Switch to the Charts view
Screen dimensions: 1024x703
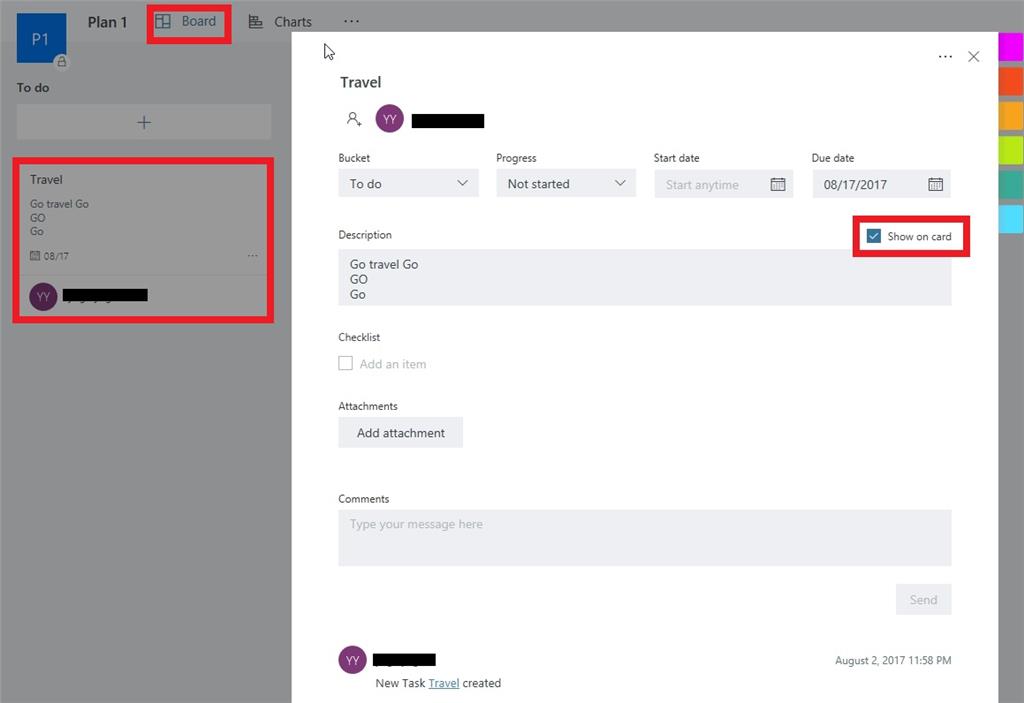point(280,22)
